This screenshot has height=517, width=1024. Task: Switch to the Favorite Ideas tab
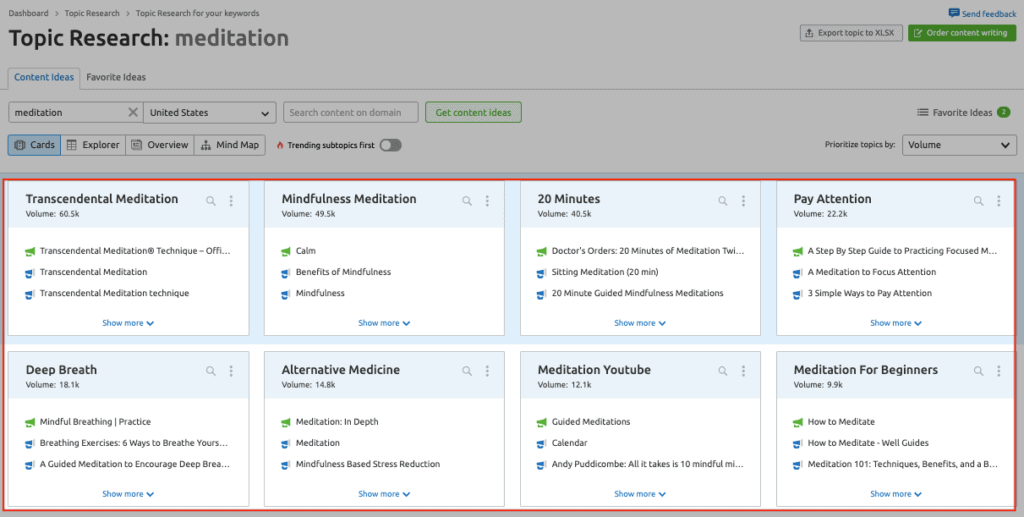pyautogui.click(x=116, y=77)
